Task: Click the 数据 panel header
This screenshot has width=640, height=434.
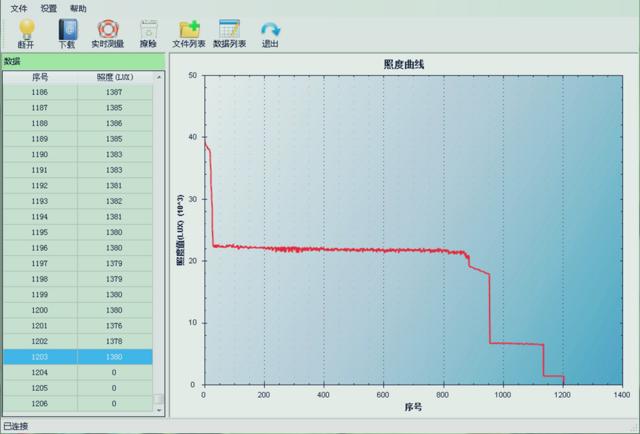Action: click(x=83, y=62)
